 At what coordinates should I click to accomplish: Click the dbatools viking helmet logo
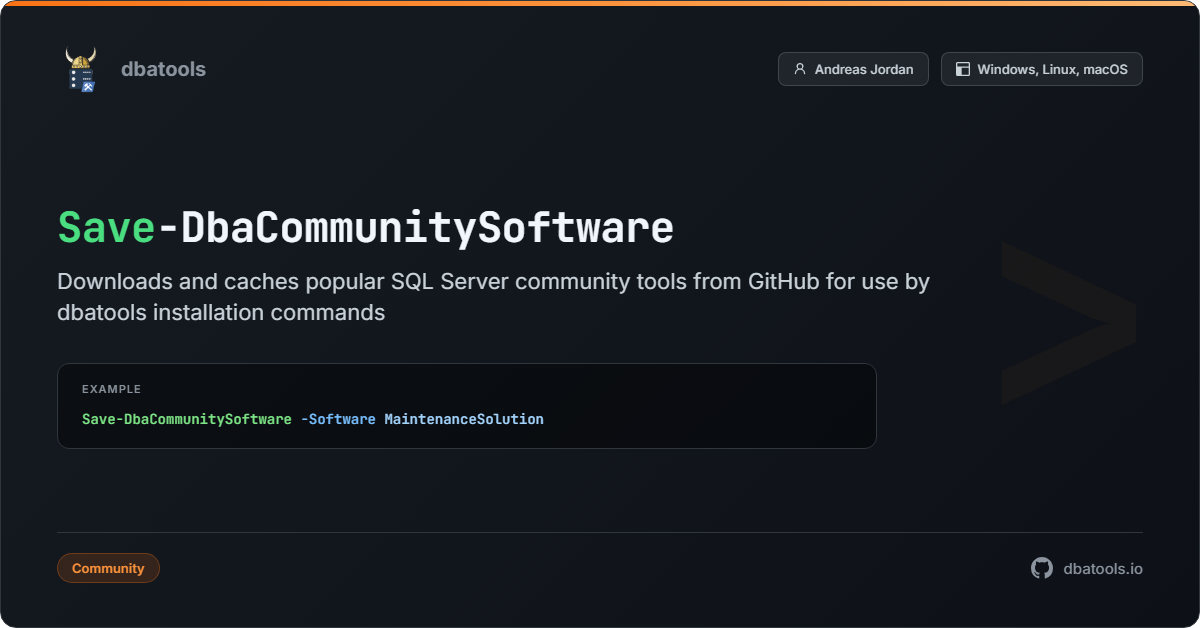[x=81, y=69]
